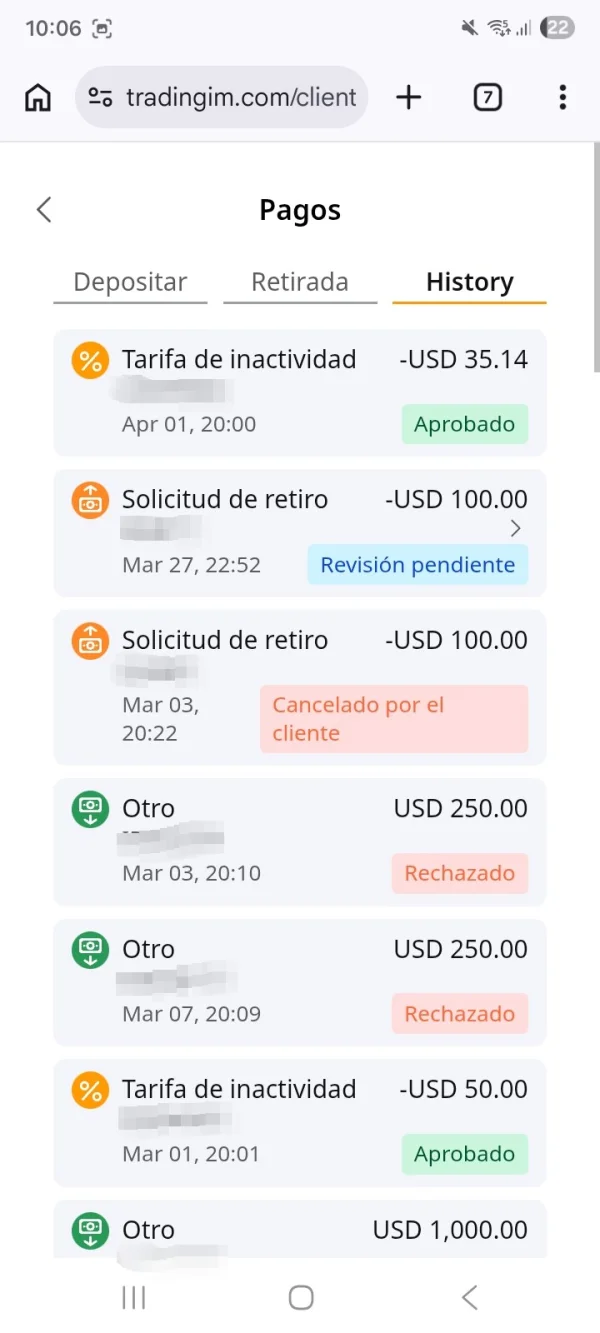The image size is (600, 1333).
Task: Go back using the Pagos back arrow
Action: [44, 210]
